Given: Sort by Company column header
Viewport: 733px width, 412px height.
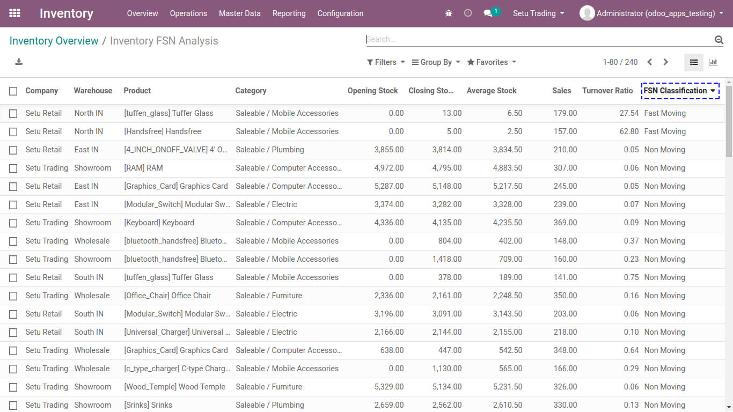Looking at the screenshot, I should [42, 91].
